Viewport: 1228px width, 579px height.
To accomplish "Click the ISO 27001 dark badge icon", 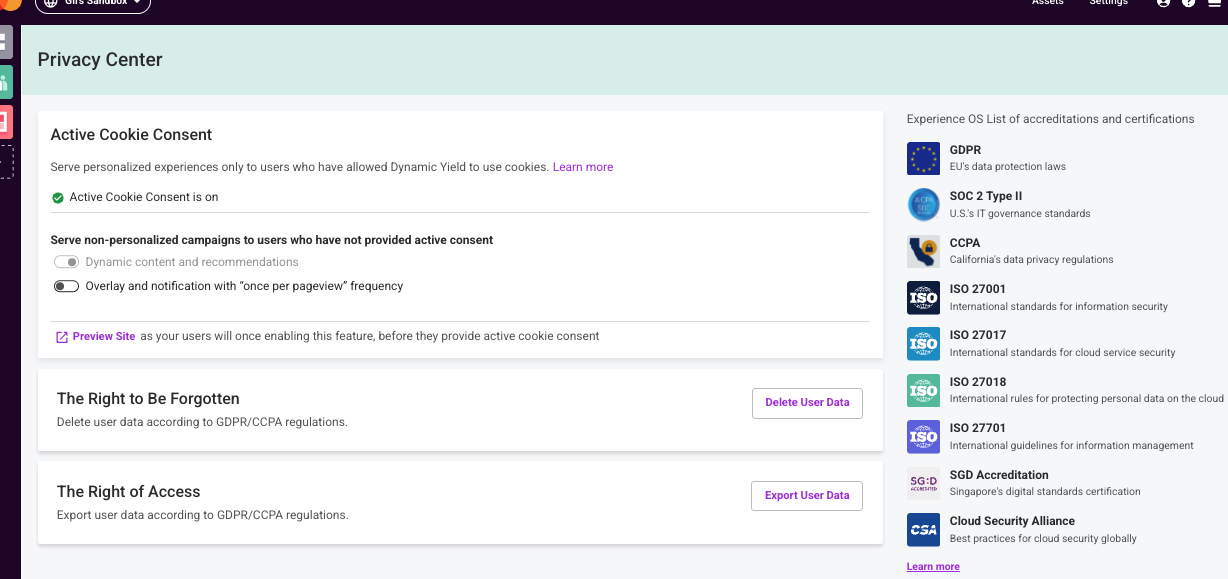I will click(x=923, y=298).
